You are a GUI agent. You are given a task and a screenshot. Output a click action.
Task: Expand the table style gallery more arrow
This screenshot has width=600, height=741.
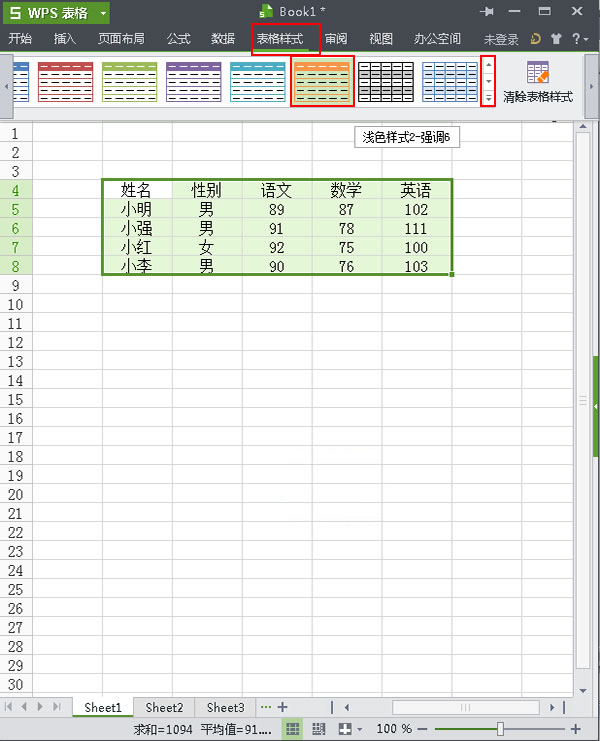pyautogui.click(x=488, y=98)
